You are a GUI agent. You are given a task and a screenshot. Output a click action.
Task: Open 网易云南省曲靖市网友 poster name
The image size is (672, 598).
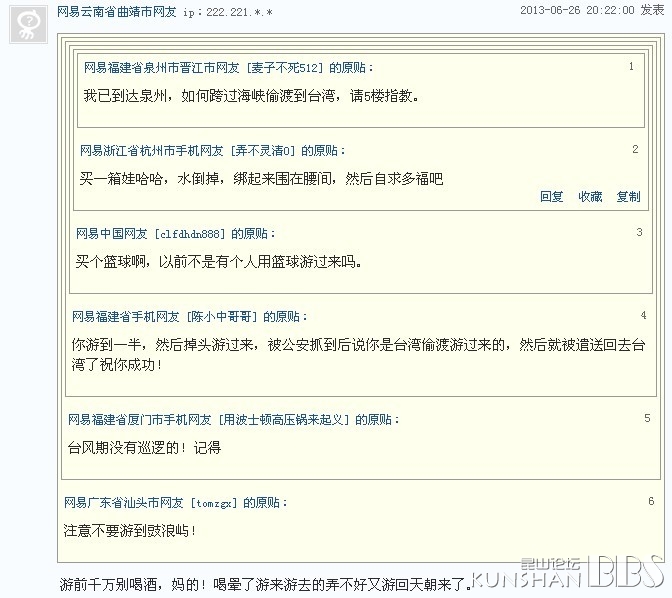pyautogui.click(x=117, y=12)
